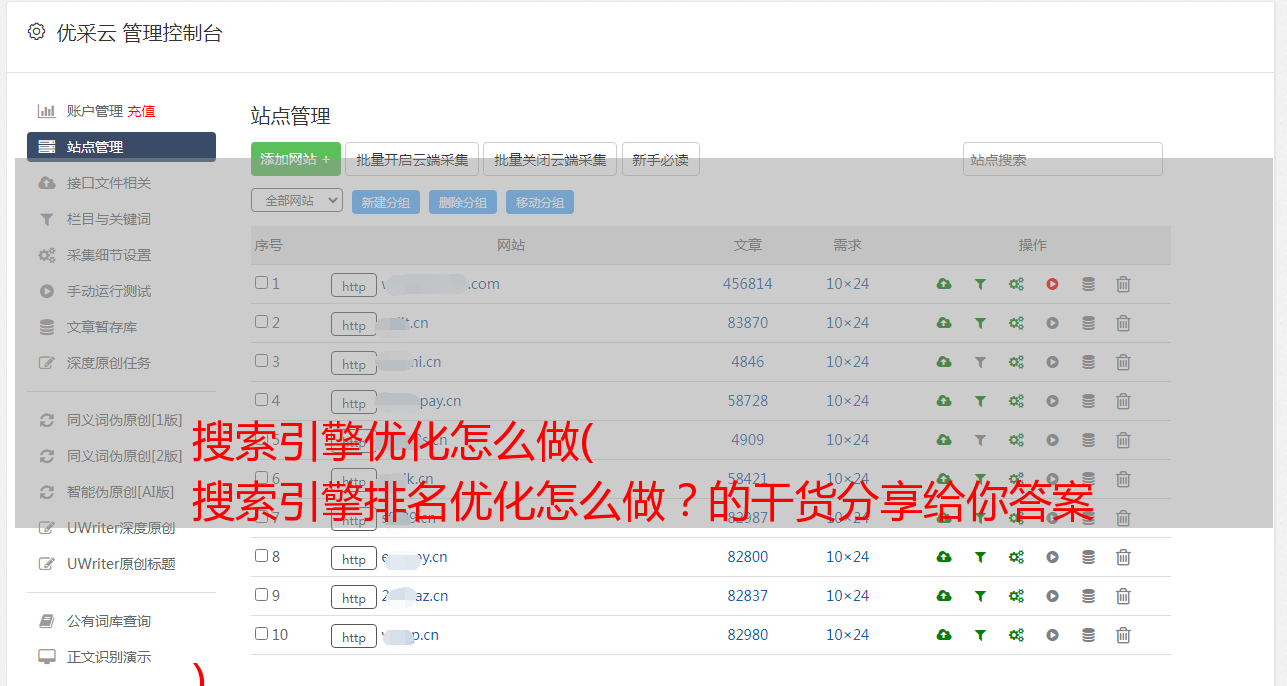Open the 全部网站 group dropdown
The width and height of the screenshot is (1287, 686).
(x=297, y=201)
